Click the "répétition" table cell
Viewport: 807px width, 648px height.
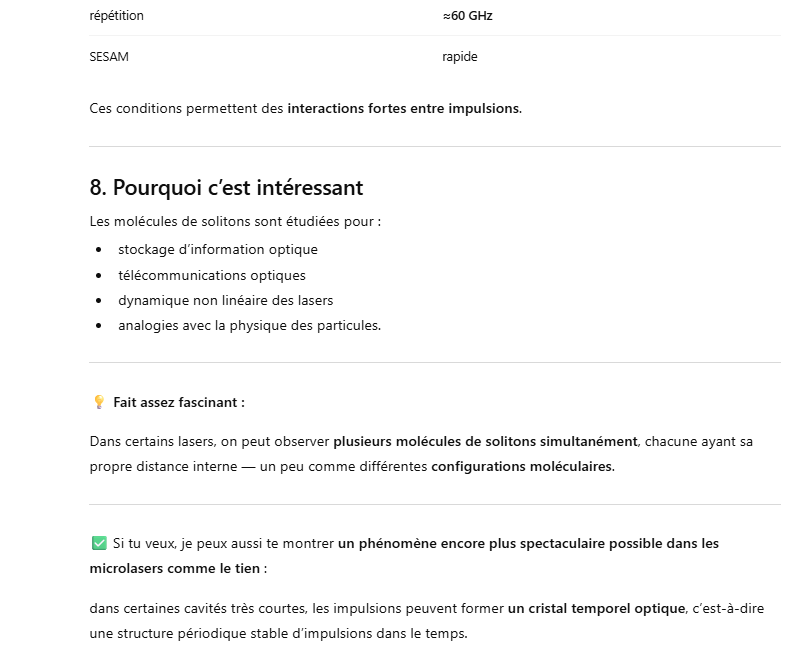point(116,16)
